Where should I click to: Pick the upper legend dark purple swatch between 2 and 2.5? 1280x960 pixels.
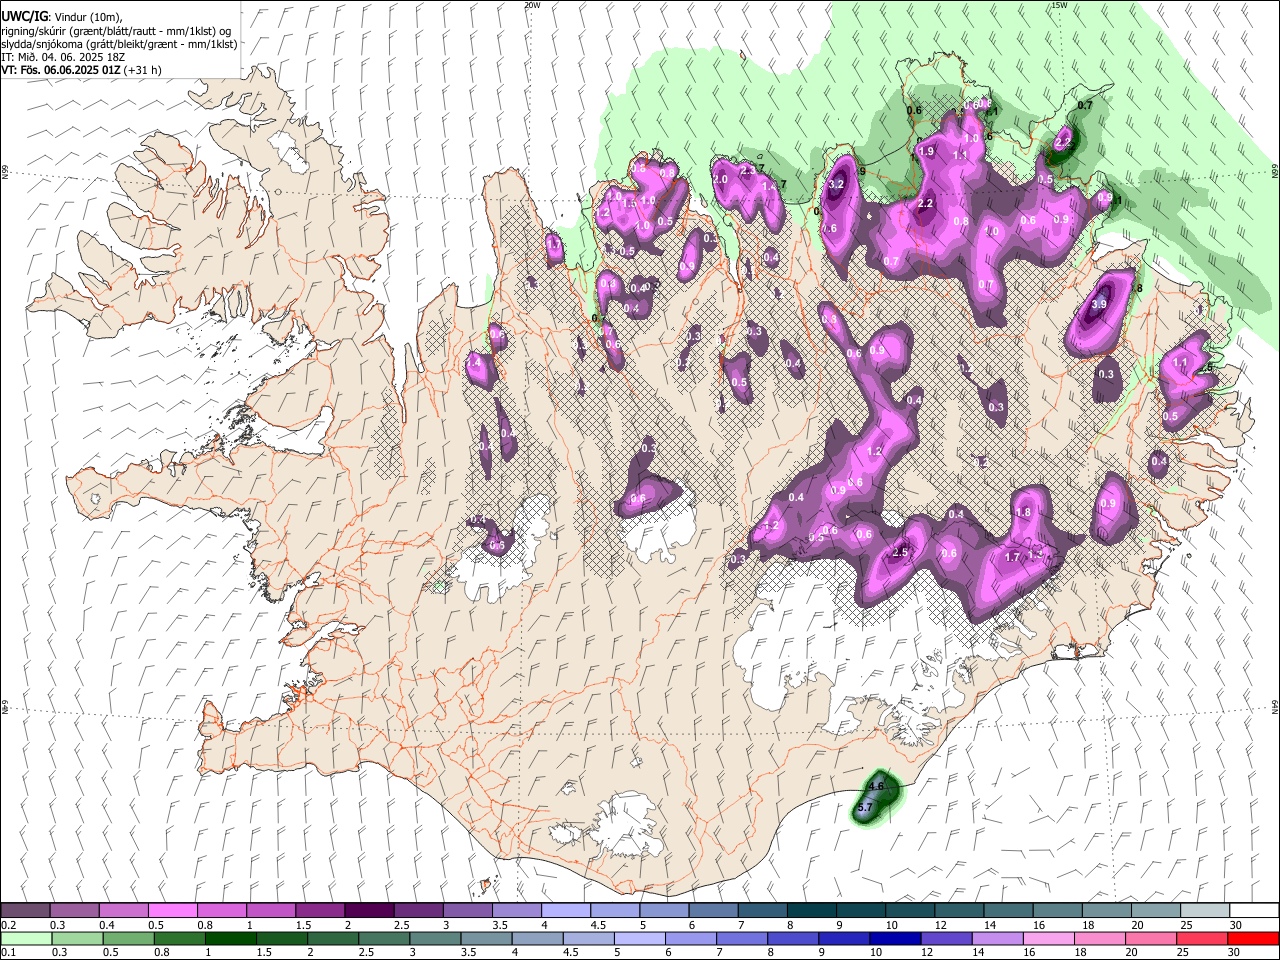point(369,911)
